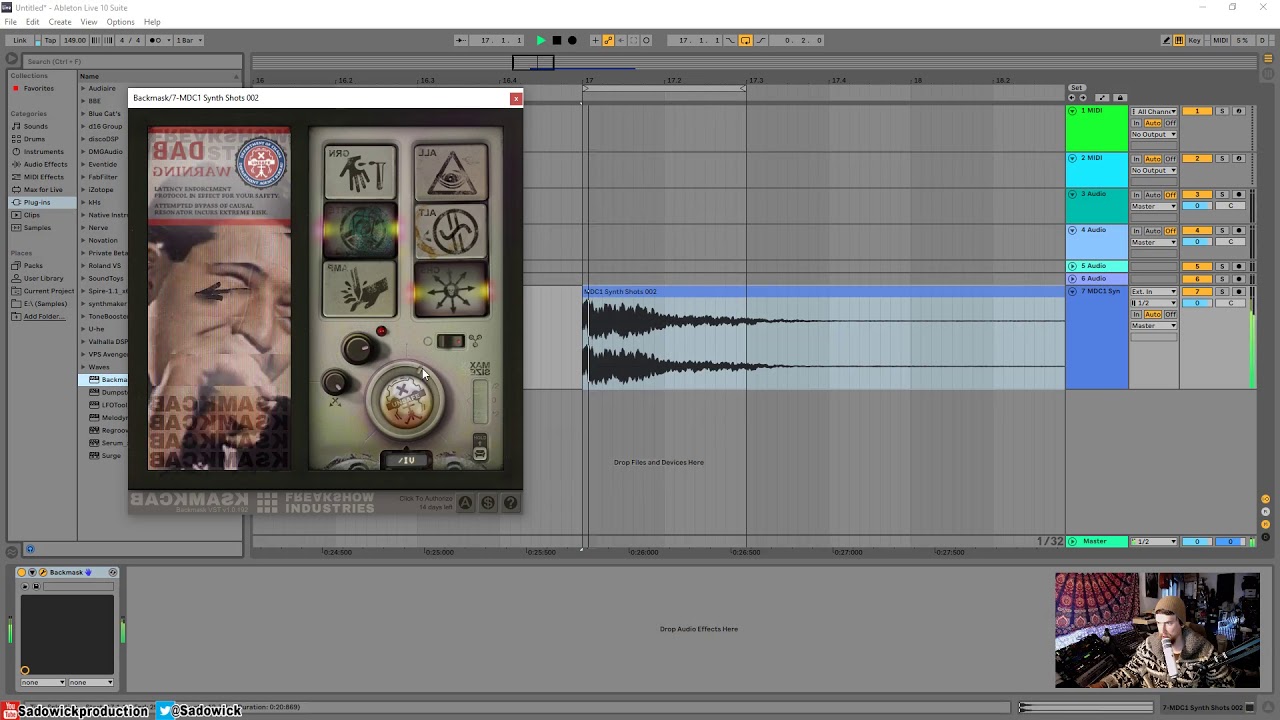Expand the Audiaire plug-in folder
The height and width of the screenshot is (720, 1280).
(x=83, y=88)
